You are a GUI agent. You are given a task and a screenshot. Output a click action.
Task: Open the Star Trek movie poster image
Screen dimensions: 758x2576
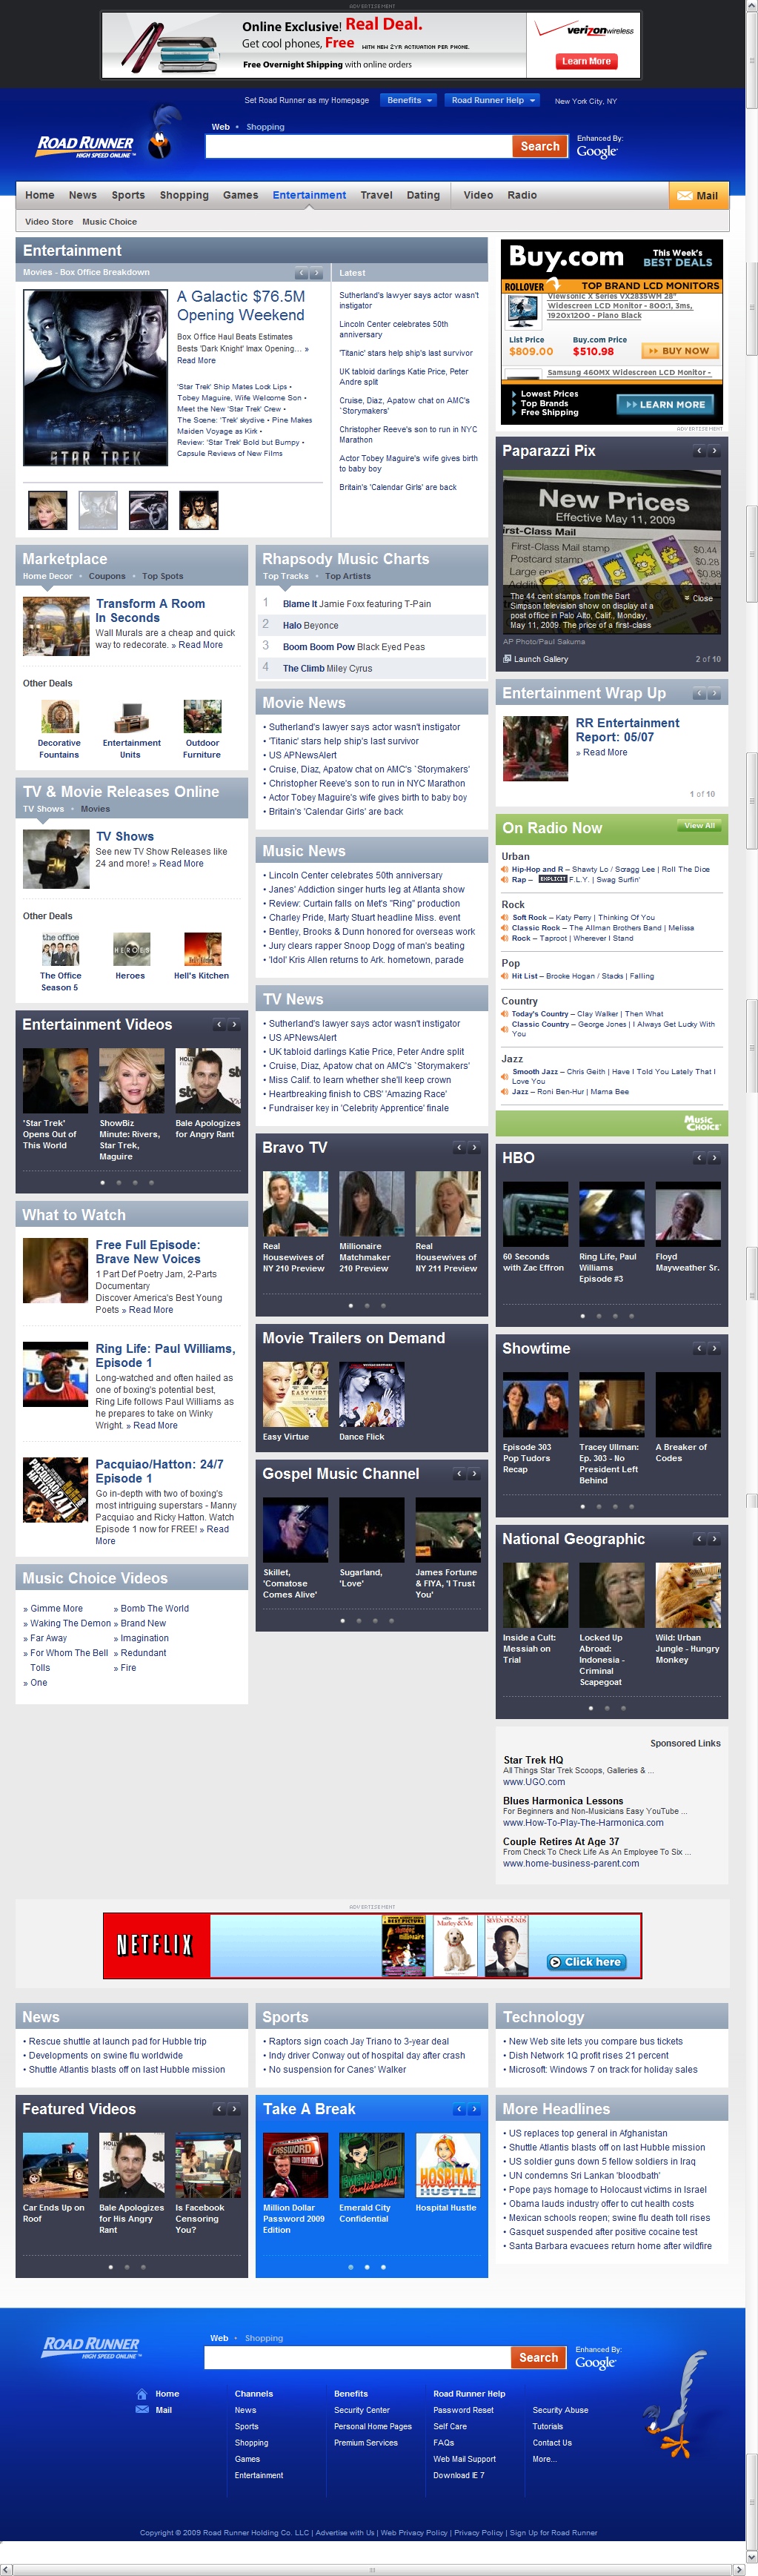[x=95, y=378]
